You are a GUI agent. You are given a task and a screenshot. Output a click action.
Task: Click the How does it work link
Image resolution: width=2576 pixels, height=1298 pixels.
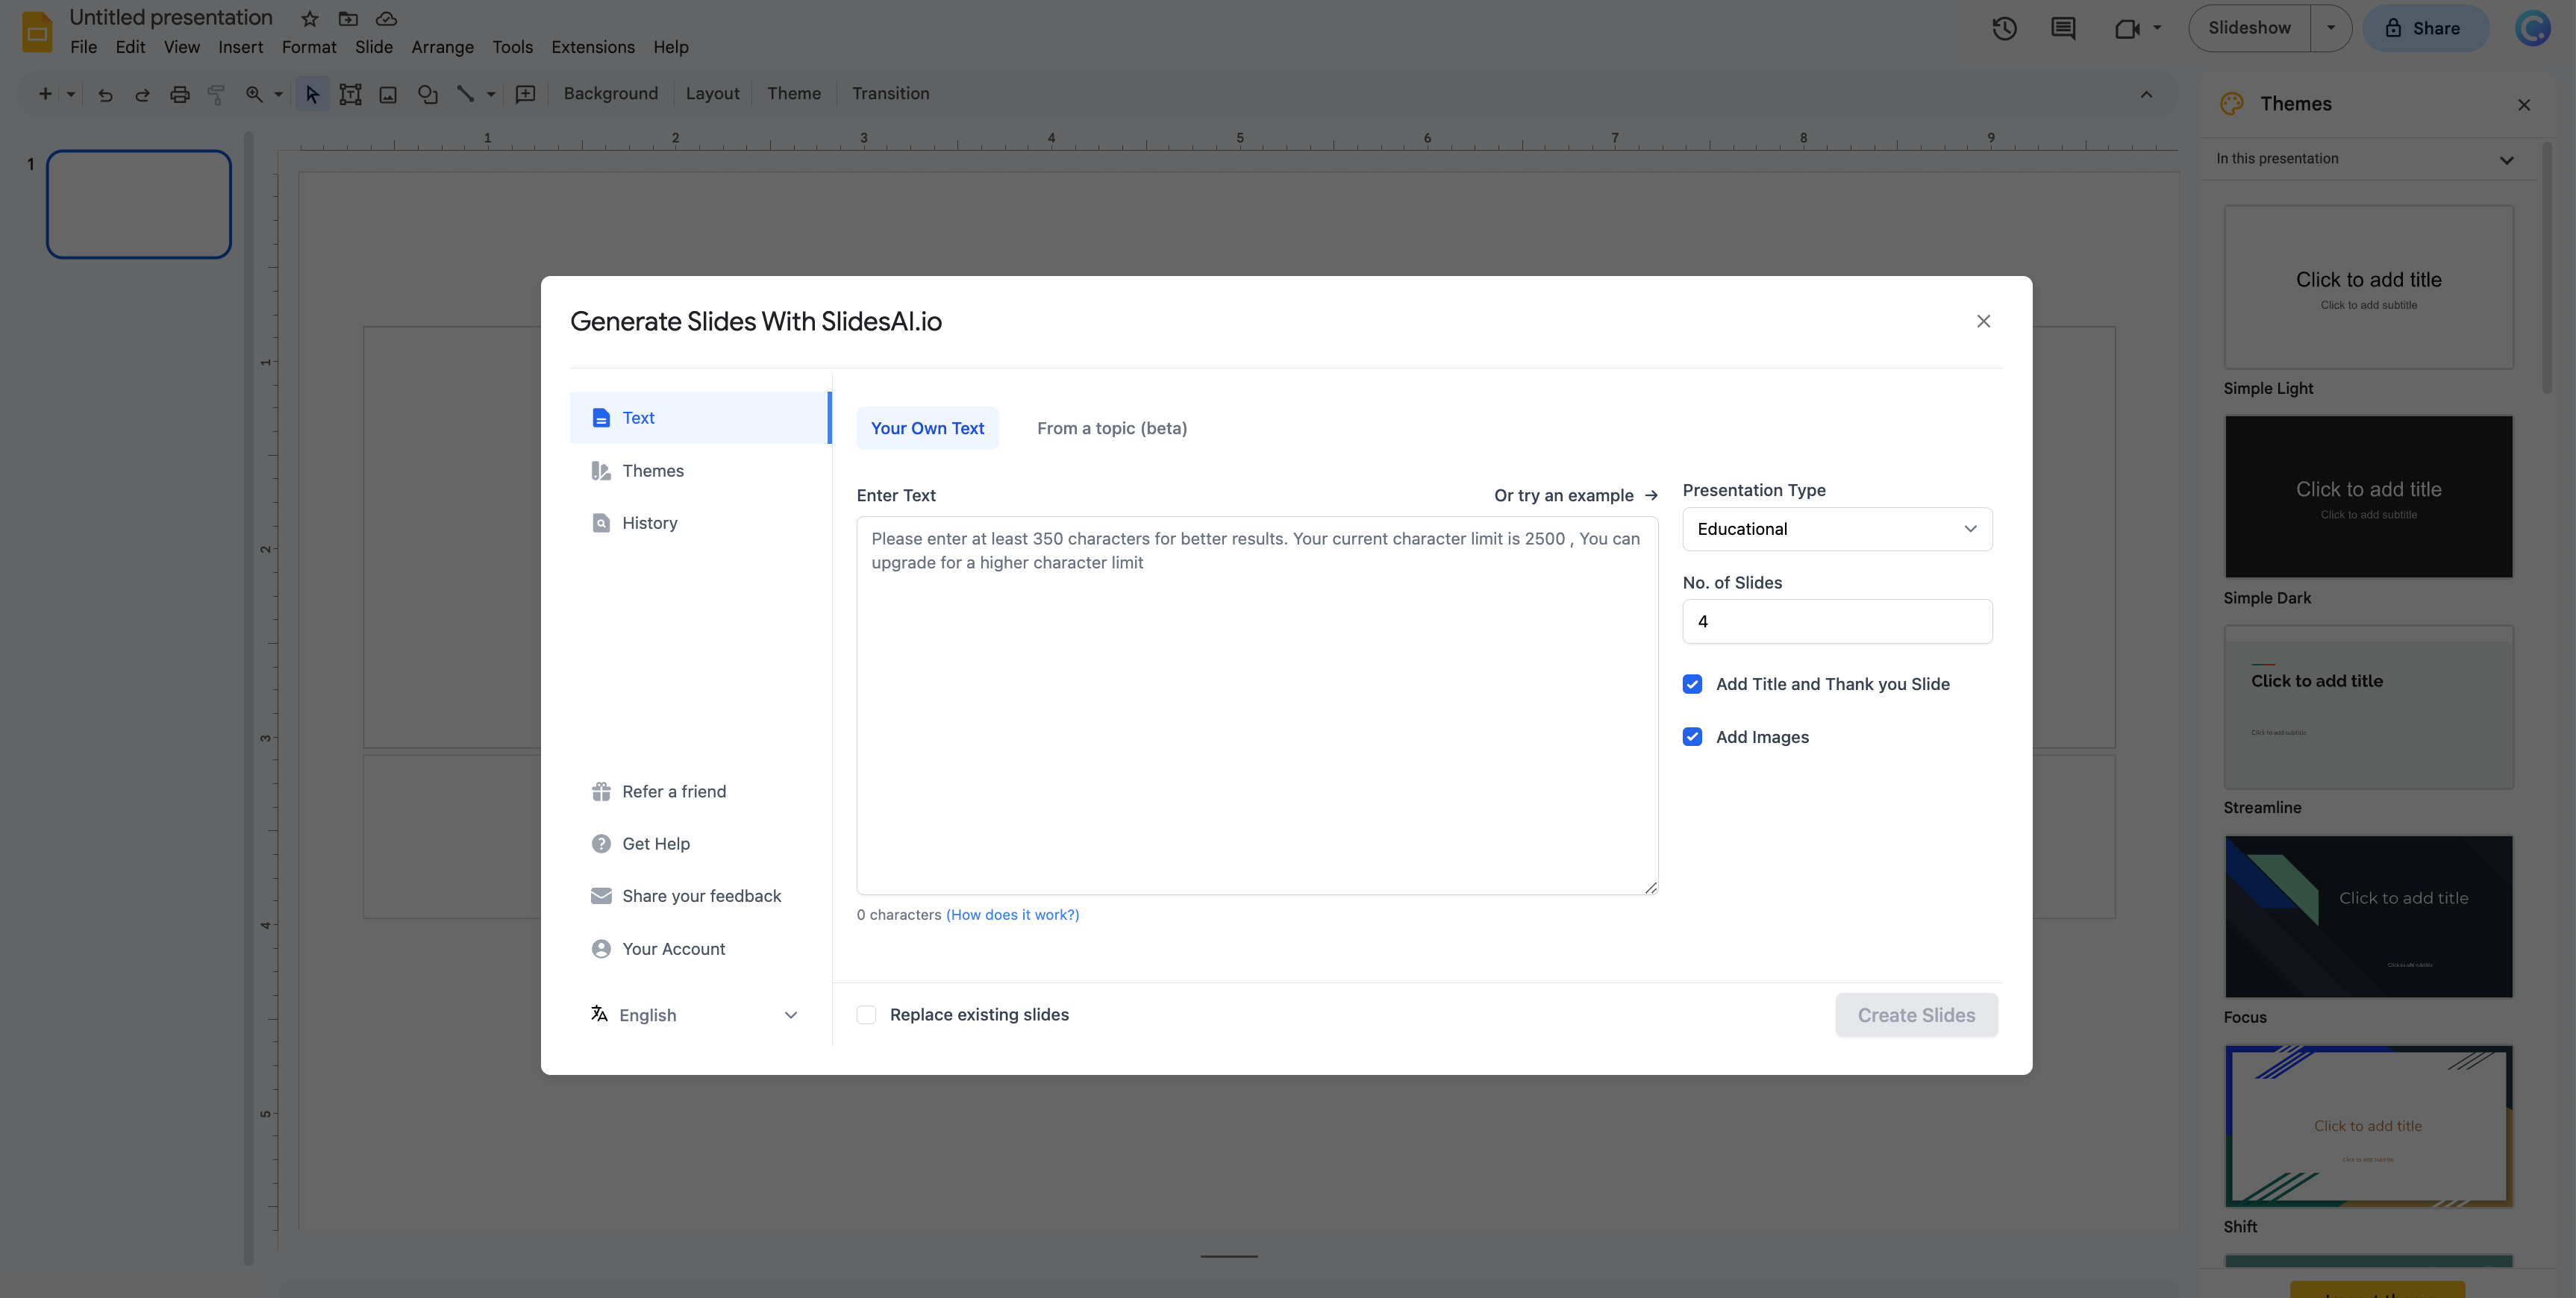pos(1012,915)
